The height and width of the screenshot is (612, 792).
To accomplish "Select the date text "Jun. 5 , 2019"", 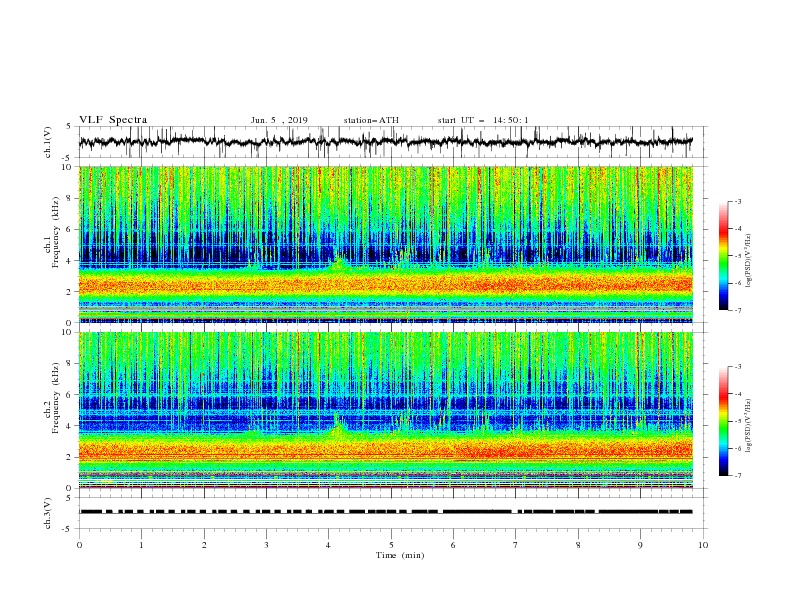I will [x=279, y=120].
